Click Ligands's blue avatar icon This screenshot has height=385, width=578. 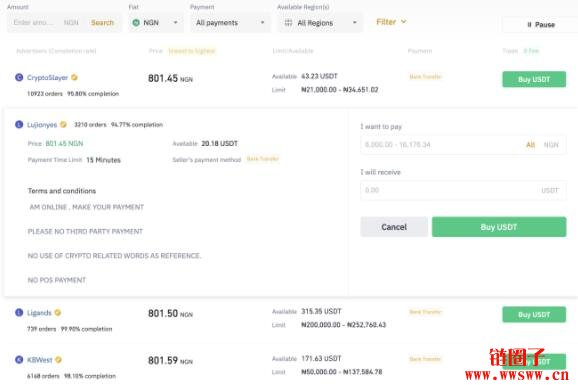[19, 313]
